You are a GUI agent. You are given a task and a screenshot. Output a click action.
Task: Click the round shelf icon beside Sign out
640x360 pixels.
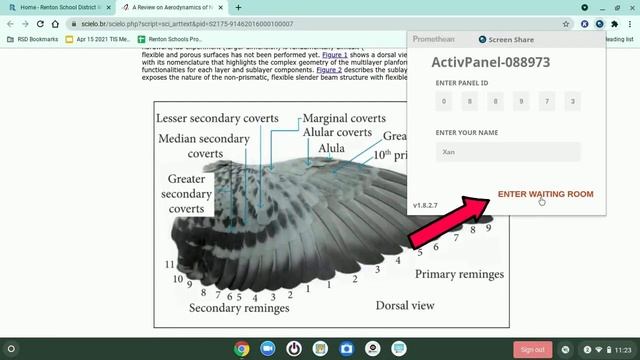[565, 350]
